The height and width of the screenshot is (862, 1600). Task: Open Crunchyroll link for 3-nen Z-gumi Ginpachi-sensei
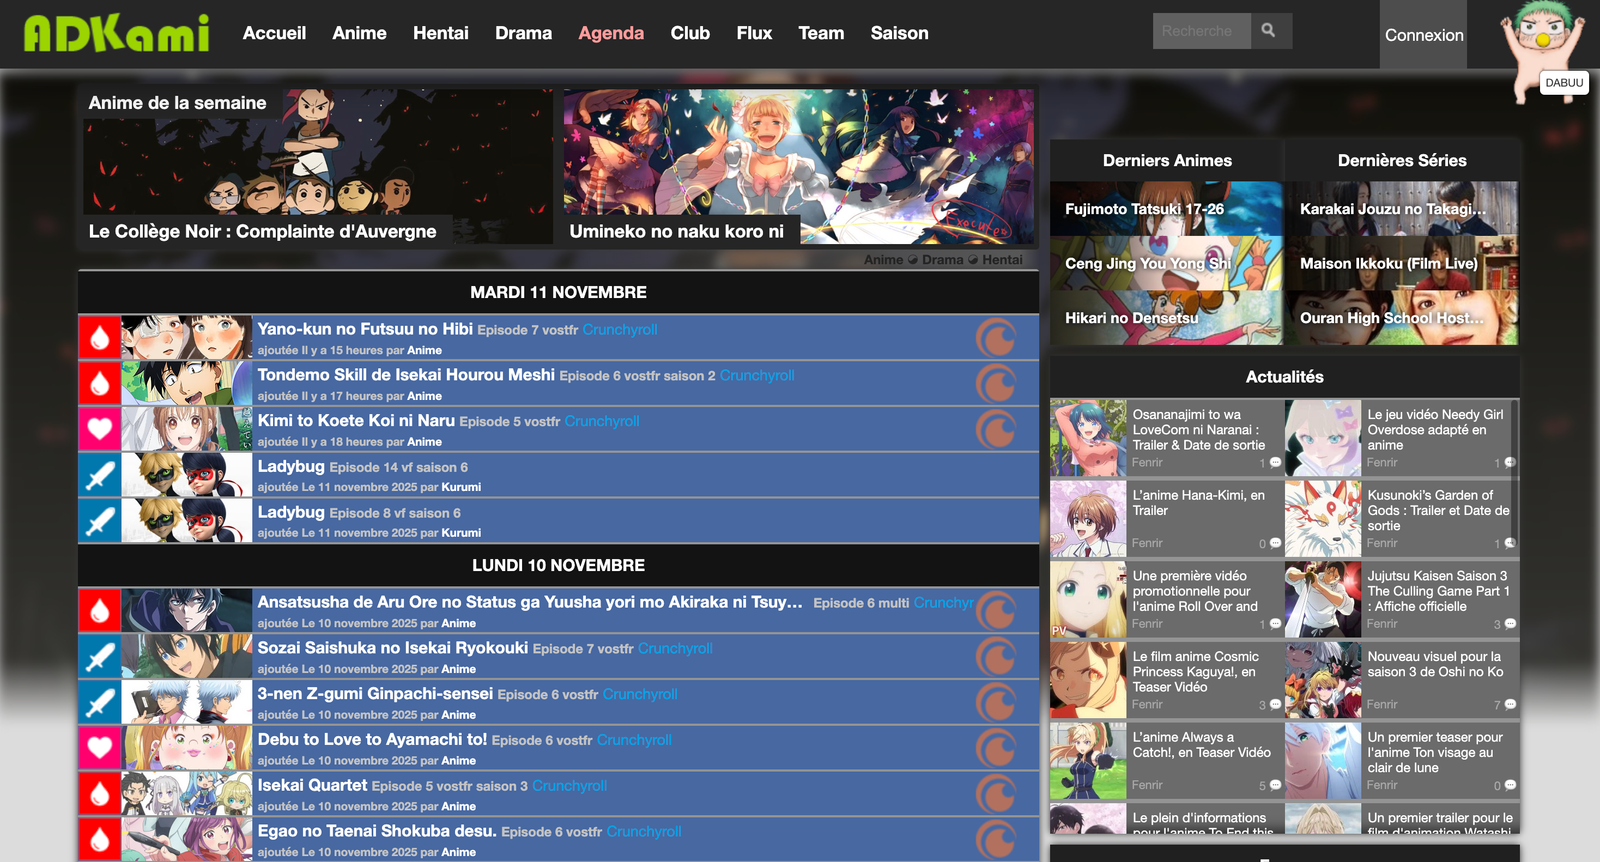(x=640, y=694)
